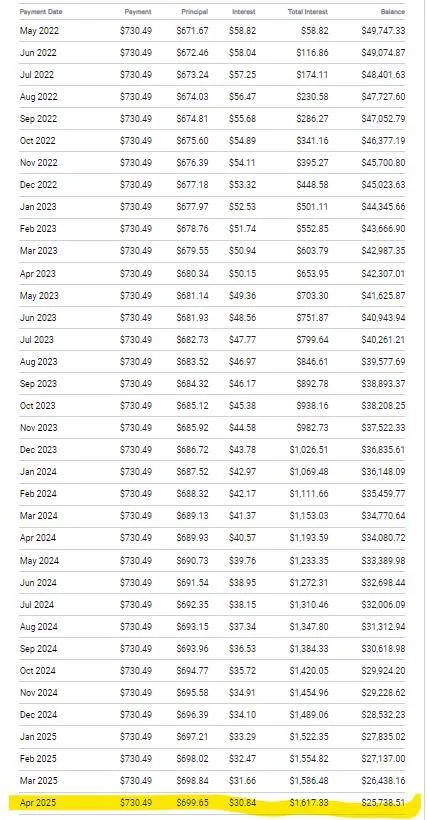
Task: Click the $40.57 interest in Apr 2024
Action: [243, 538]
